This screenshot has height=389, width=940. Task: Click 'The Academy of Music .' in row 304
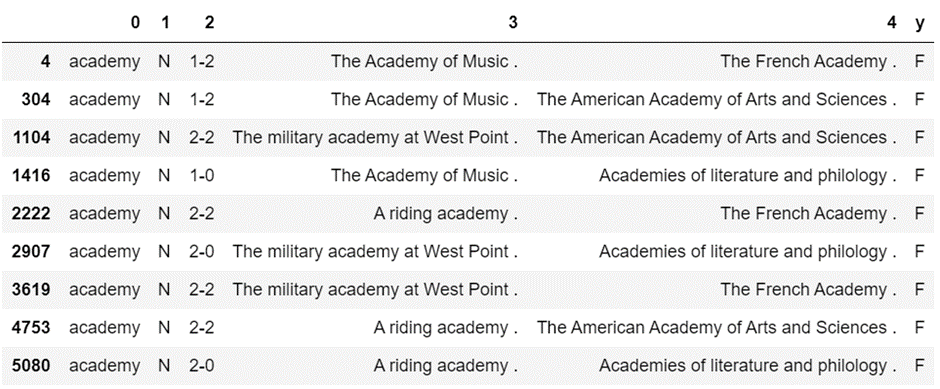pyautogui.click(x=424, y=99)
